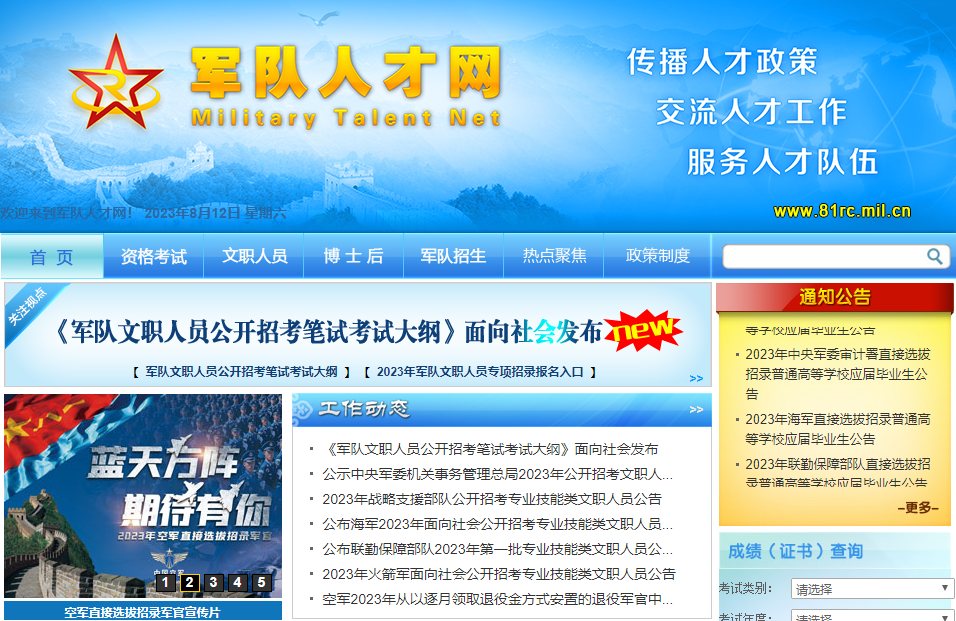Show slide 1 of the image carousel
This screenshot has height=621, width=956.
(165, 583)
